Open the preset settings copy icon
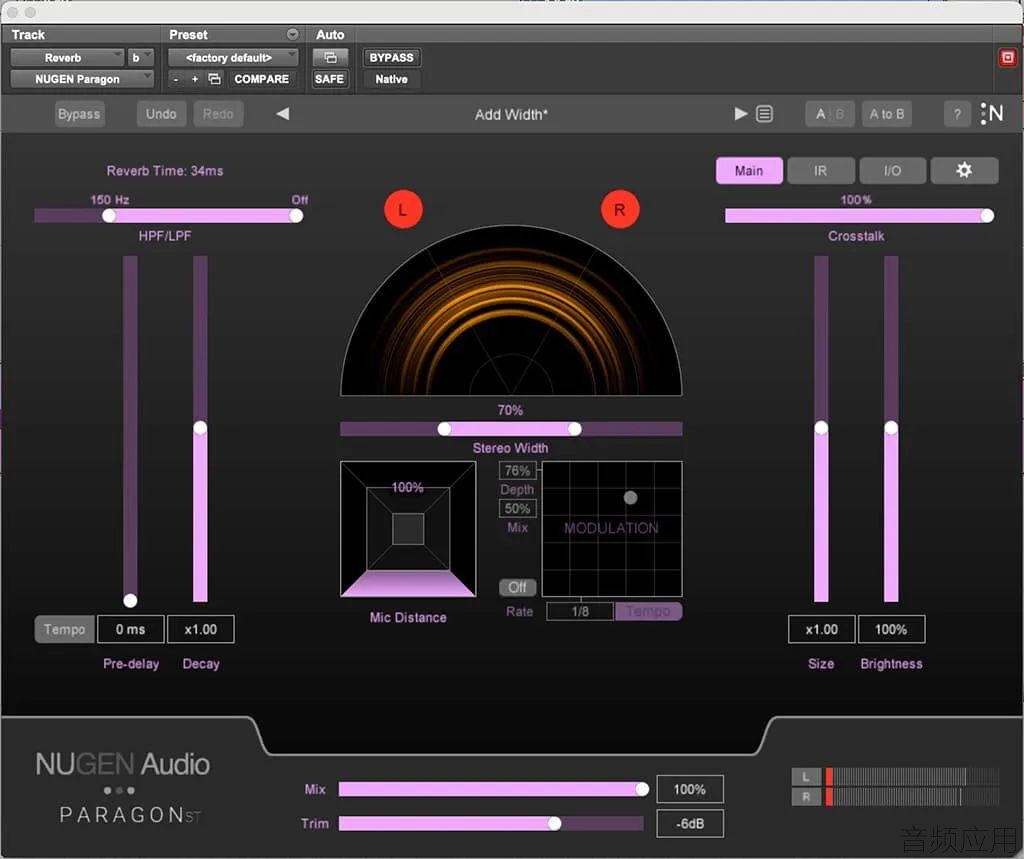The image size is (1024, 859). [214, 79]
